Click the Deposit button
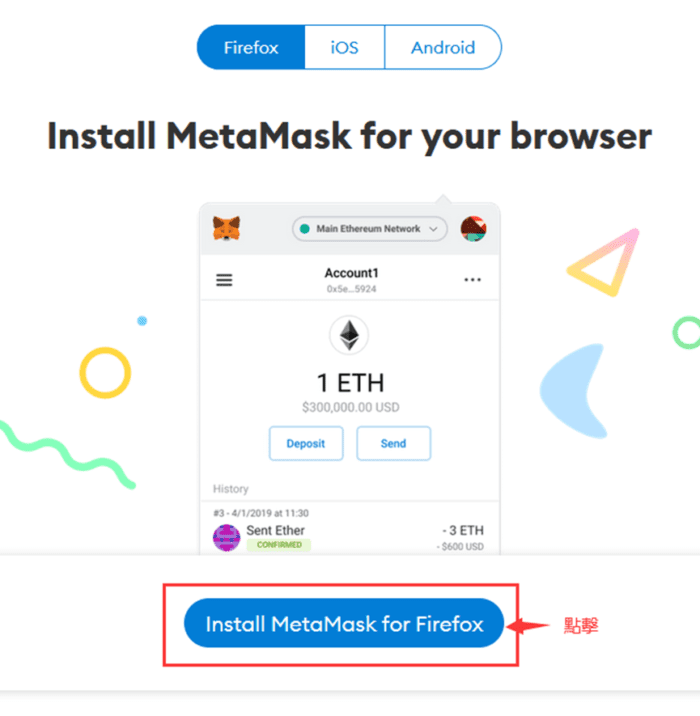Image resolution: width=700 pixels, height=716 pixels. (x=306, y=443)
